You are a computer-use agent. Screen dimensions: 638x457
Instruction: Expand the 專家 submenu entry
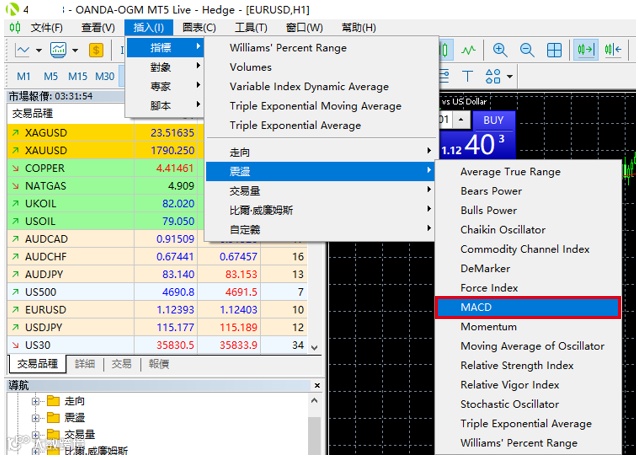165,86
